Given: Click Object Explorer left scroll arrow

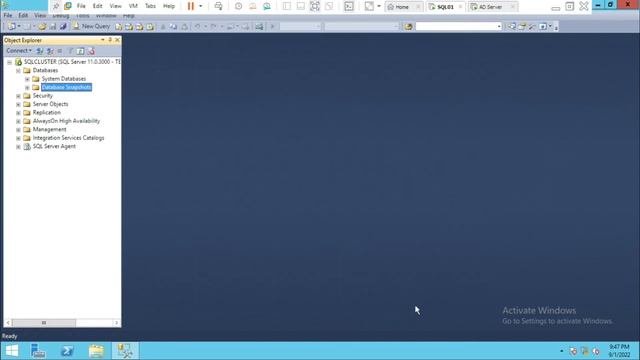Looking at the screenshot, I should [8, 323].
